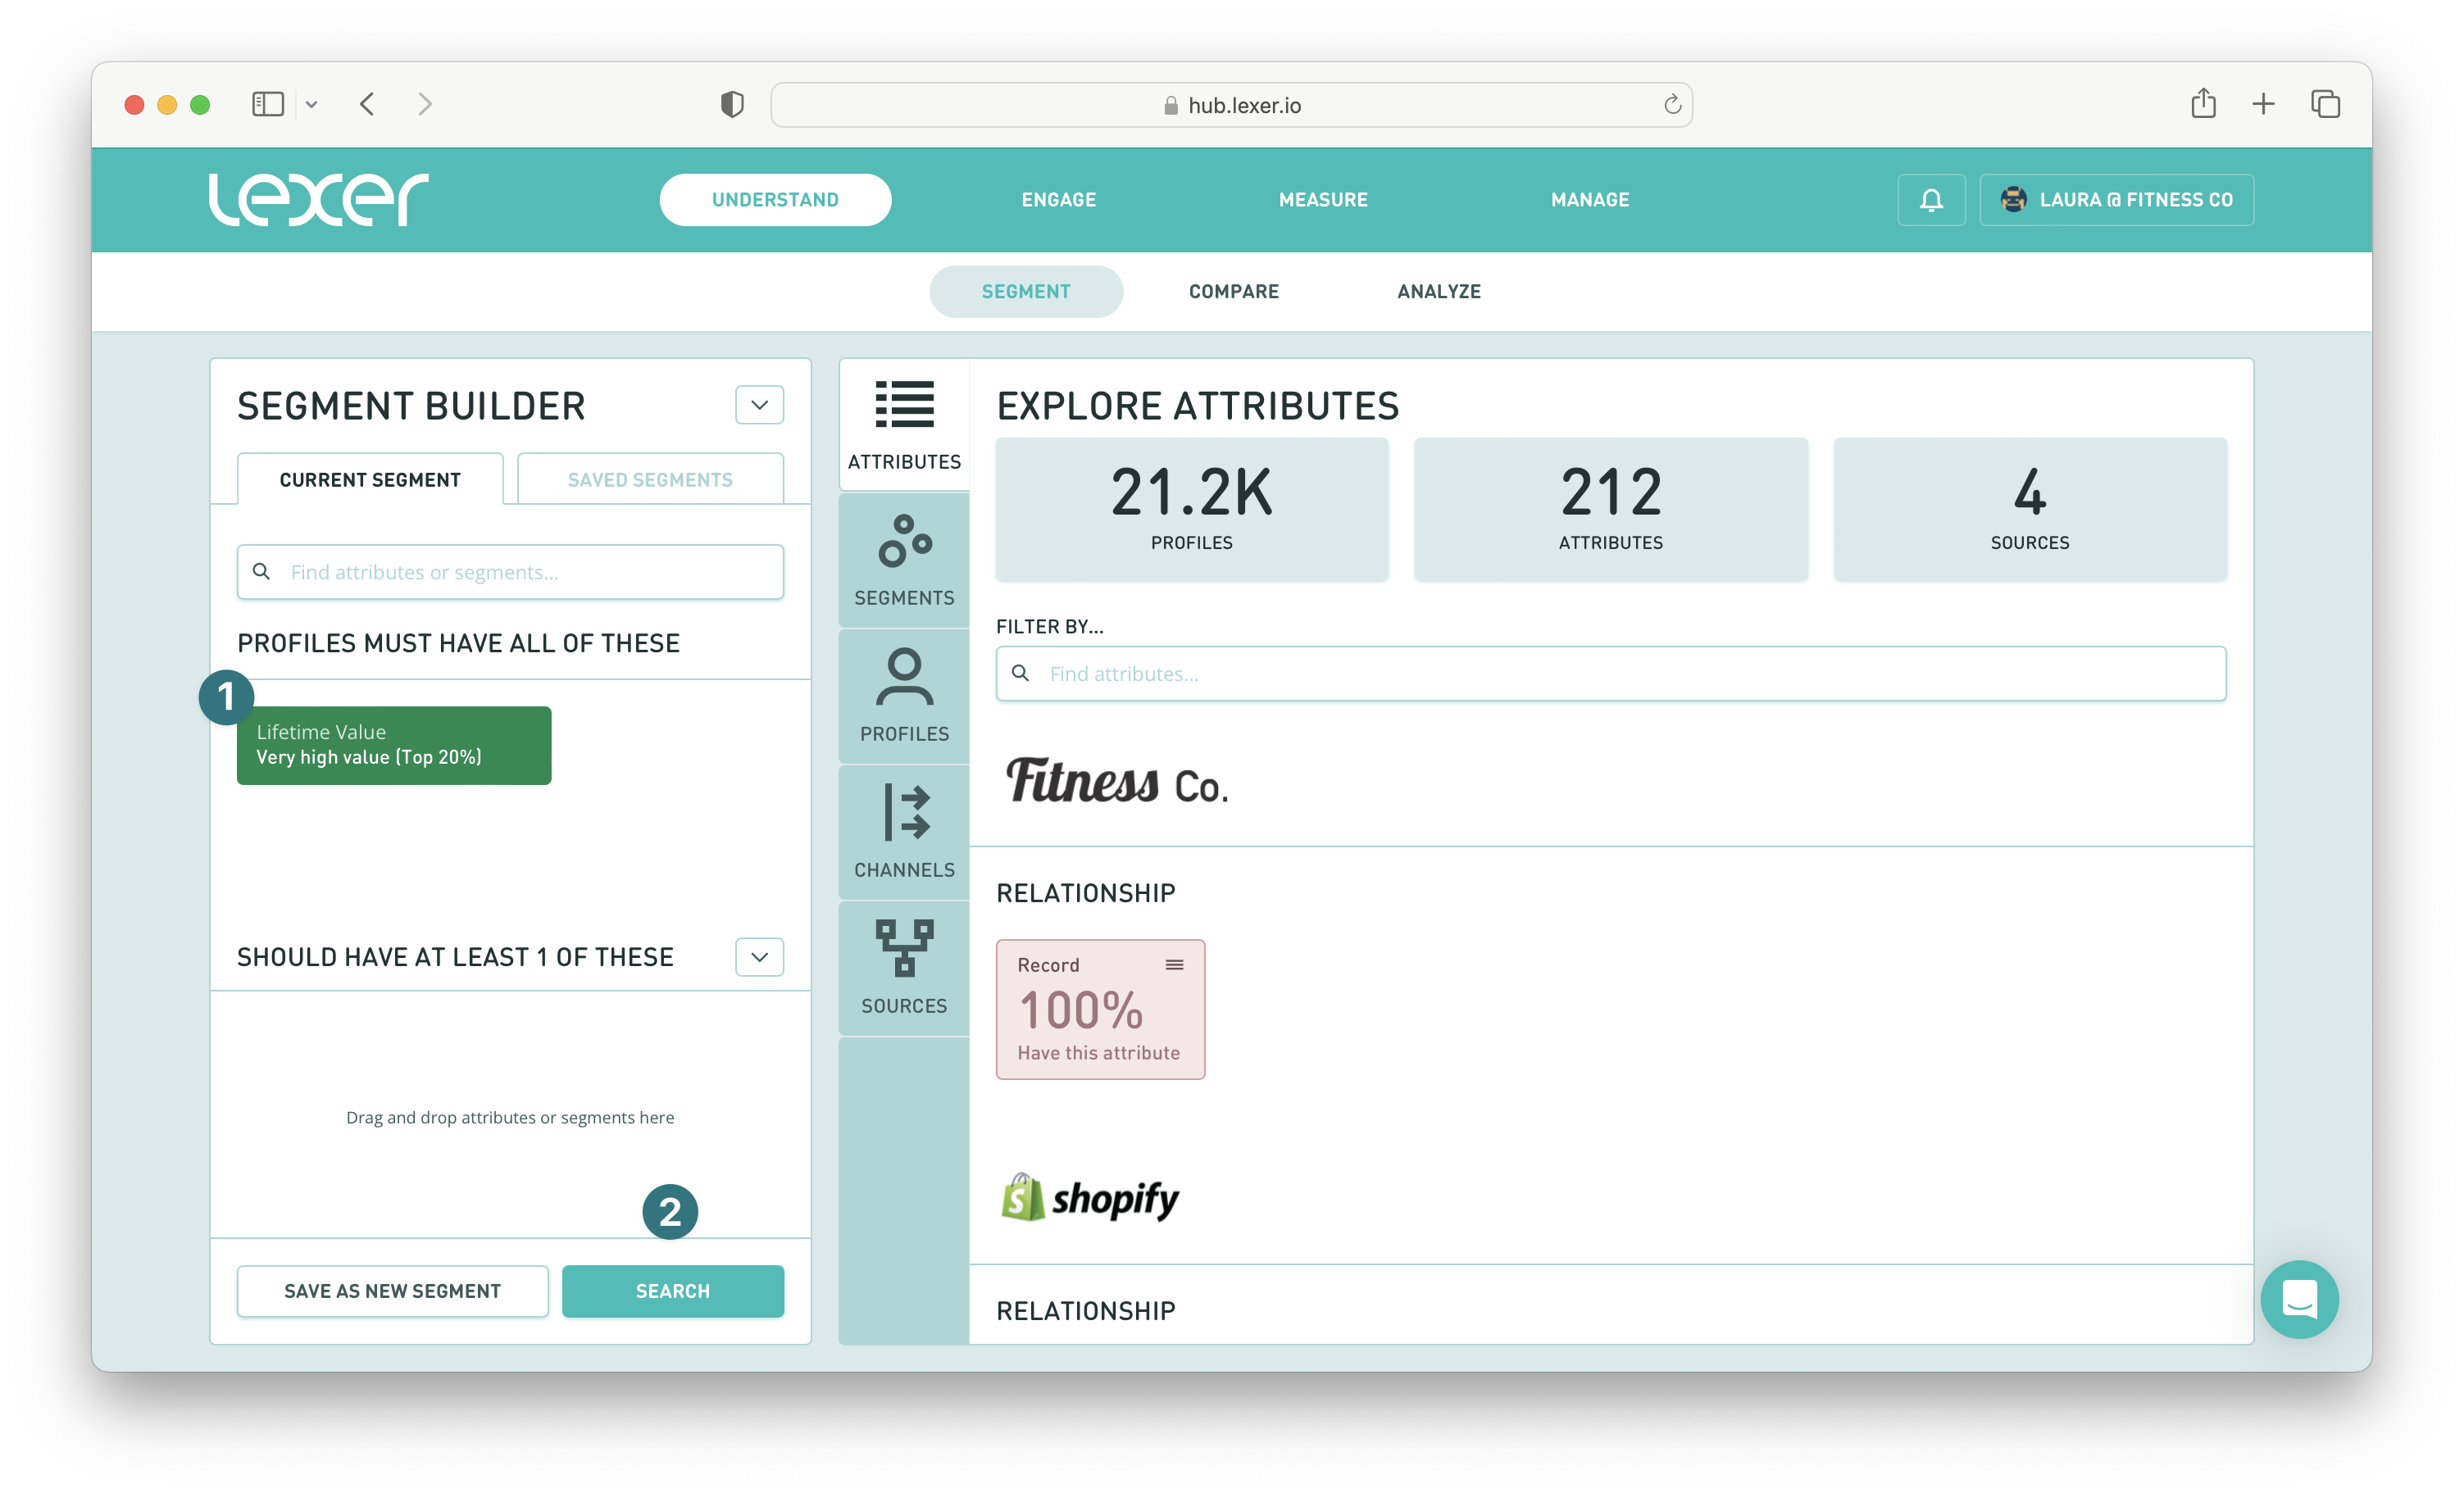Image resolution: width=2464 pixels, height=1493 pixels.
Task: Show the tab overview
Action: [2325, 104]
